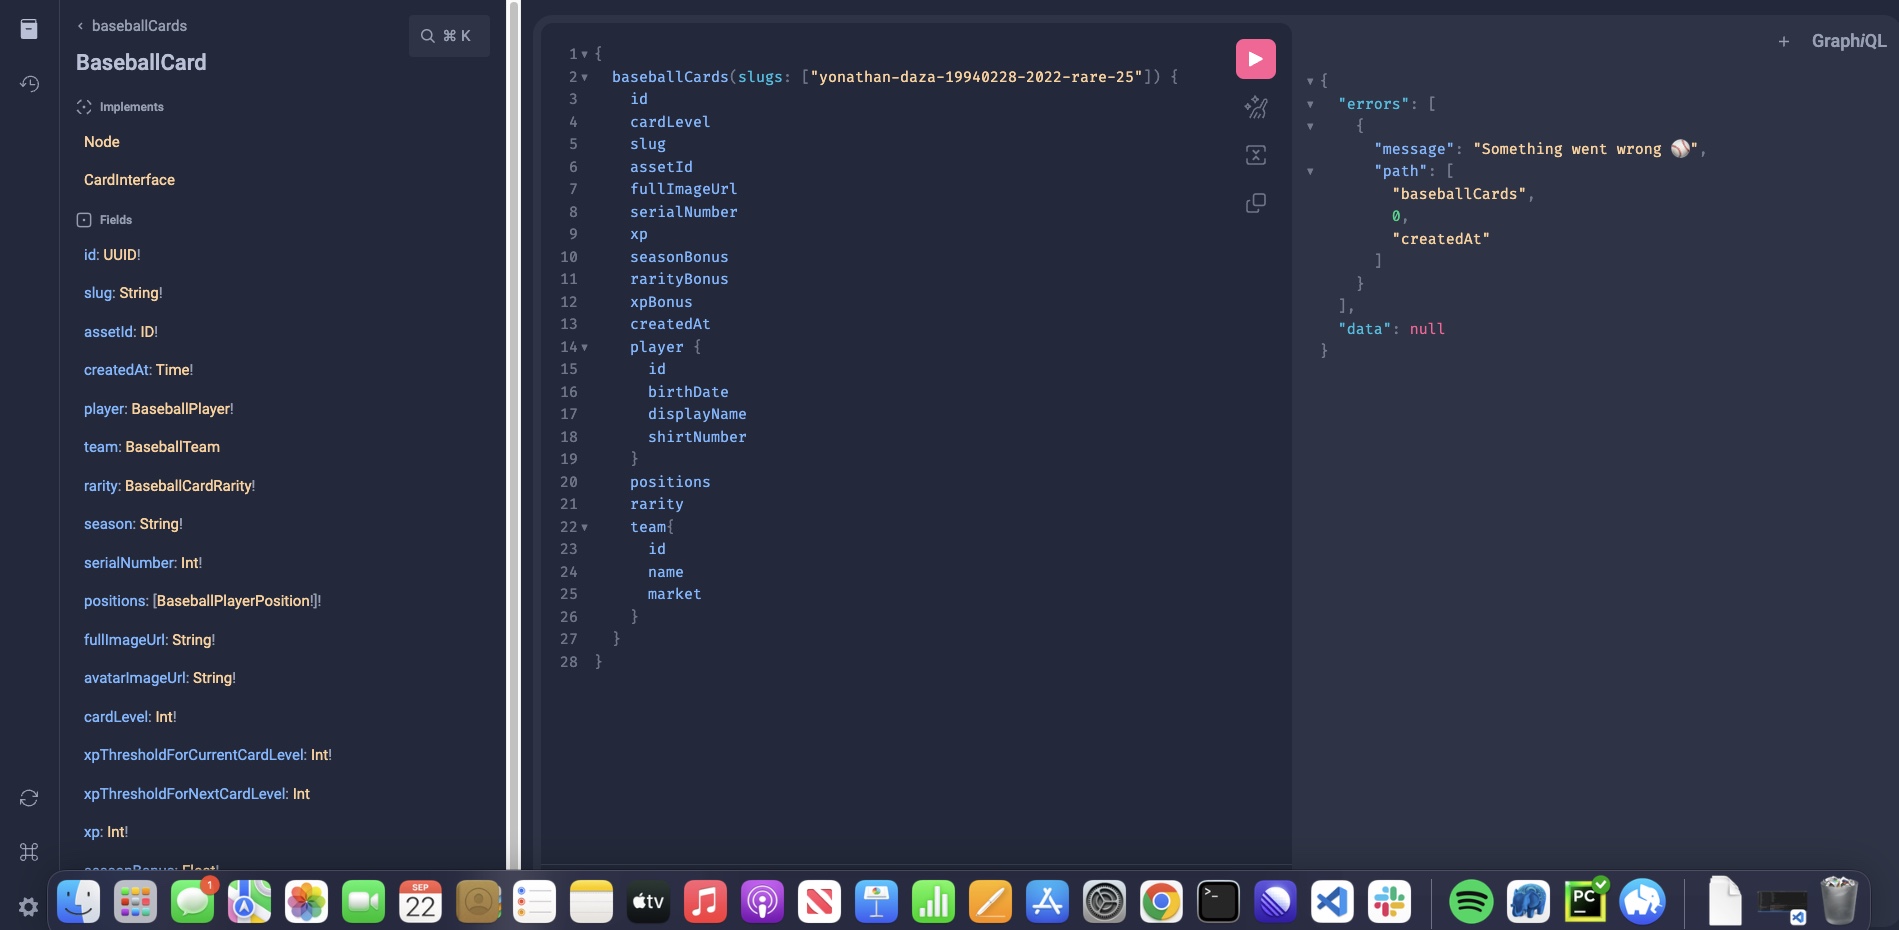
Task: Collapse the Fields section in the schema sidebar
Action: coord(82,219)
